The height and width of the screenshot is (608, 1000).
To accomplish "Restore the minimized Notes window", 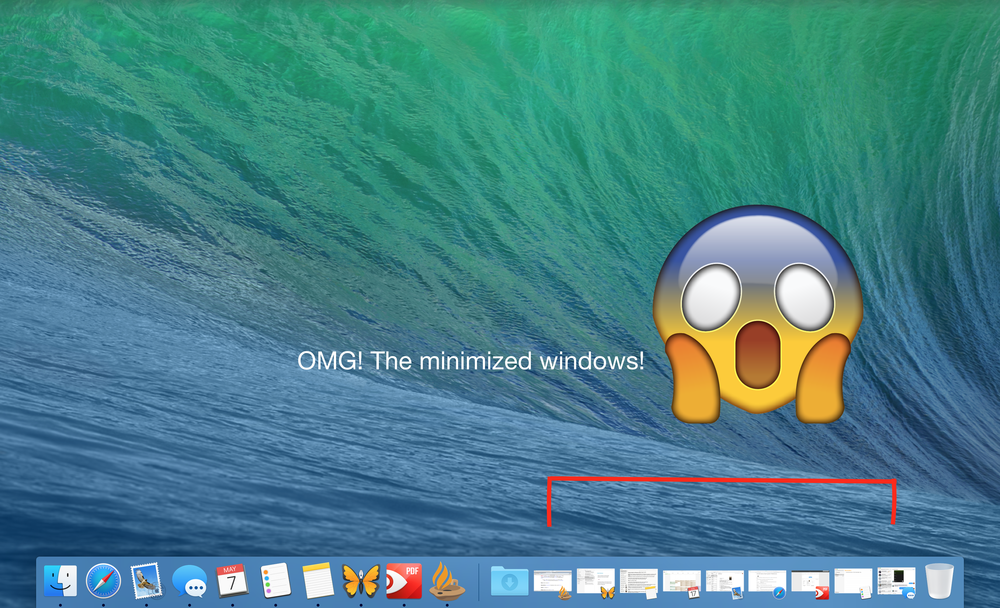I will [638, 582].
